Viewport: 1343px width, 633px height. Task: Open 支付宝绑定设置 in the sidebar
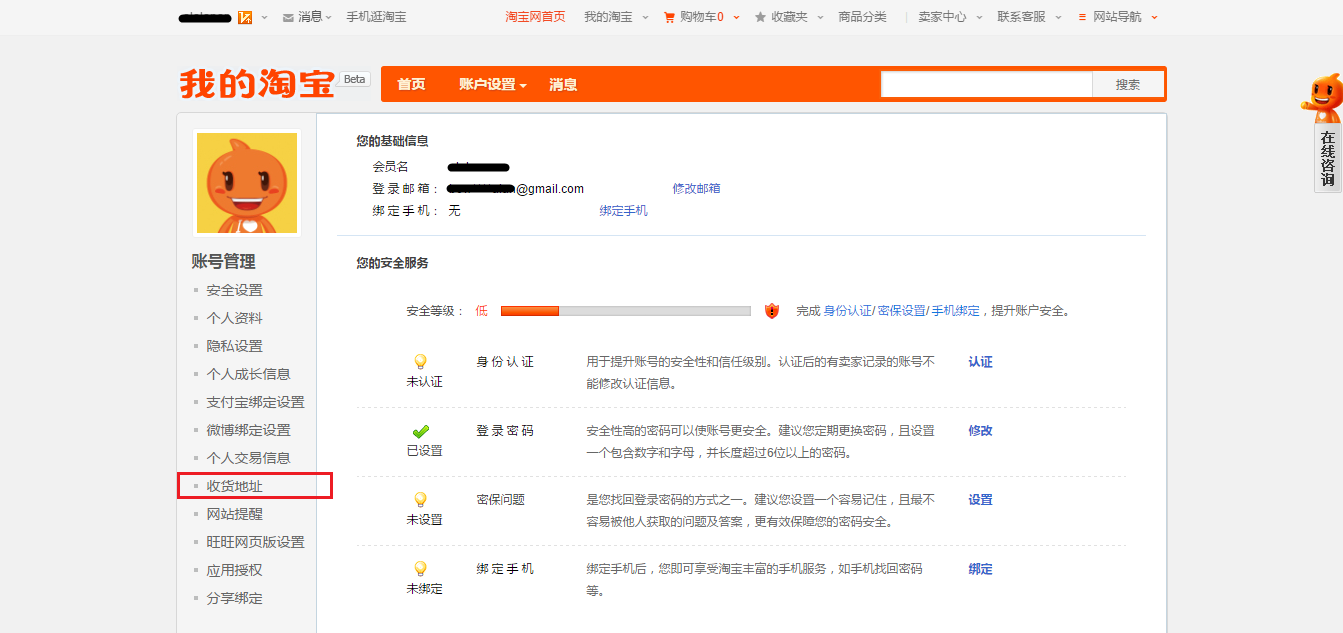click(256, 402)
